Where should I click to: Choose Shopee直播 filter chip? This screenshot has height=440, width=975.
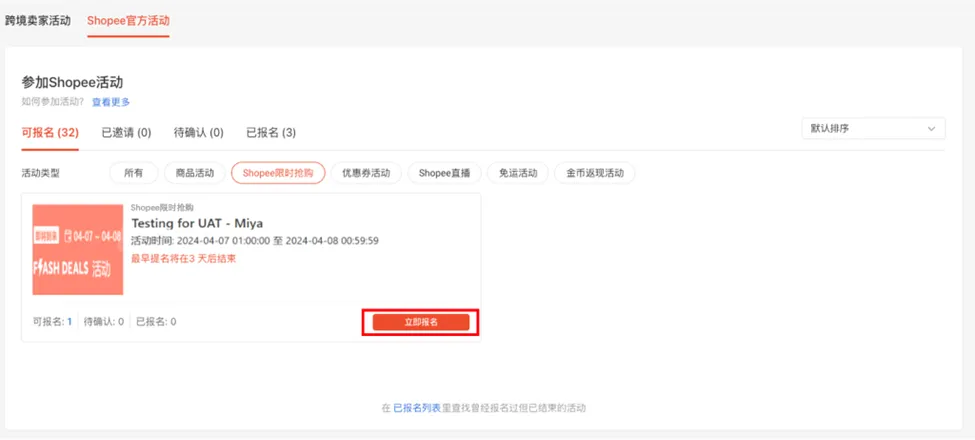pyautogui.click(x=445, y=173)
